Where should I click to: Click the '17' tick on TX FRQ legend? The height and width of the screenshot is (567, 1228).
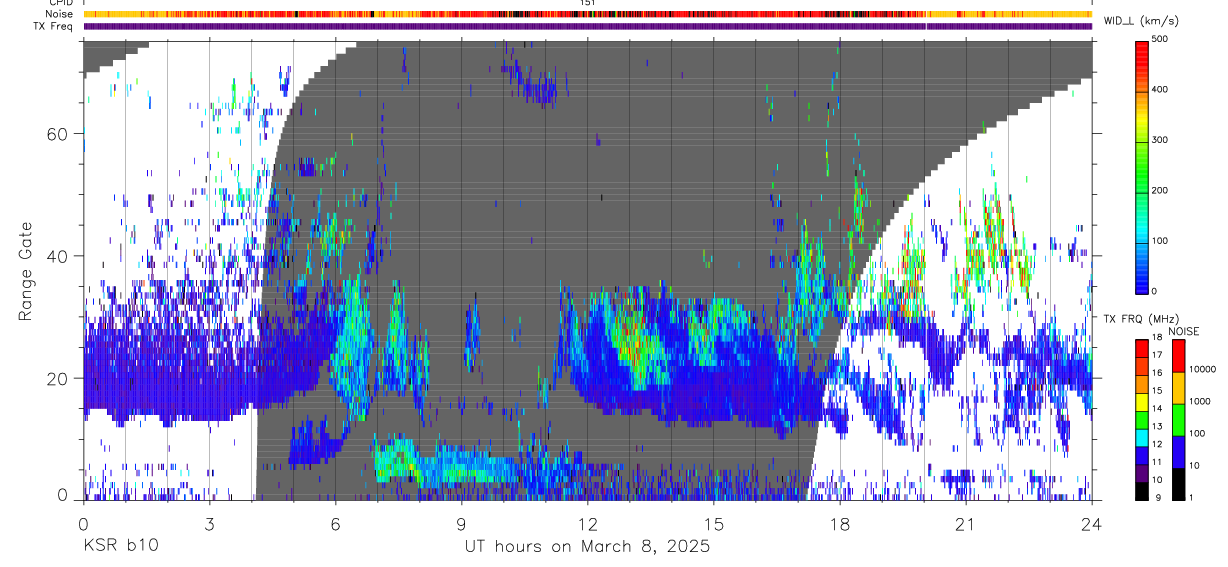(1157, 356)
